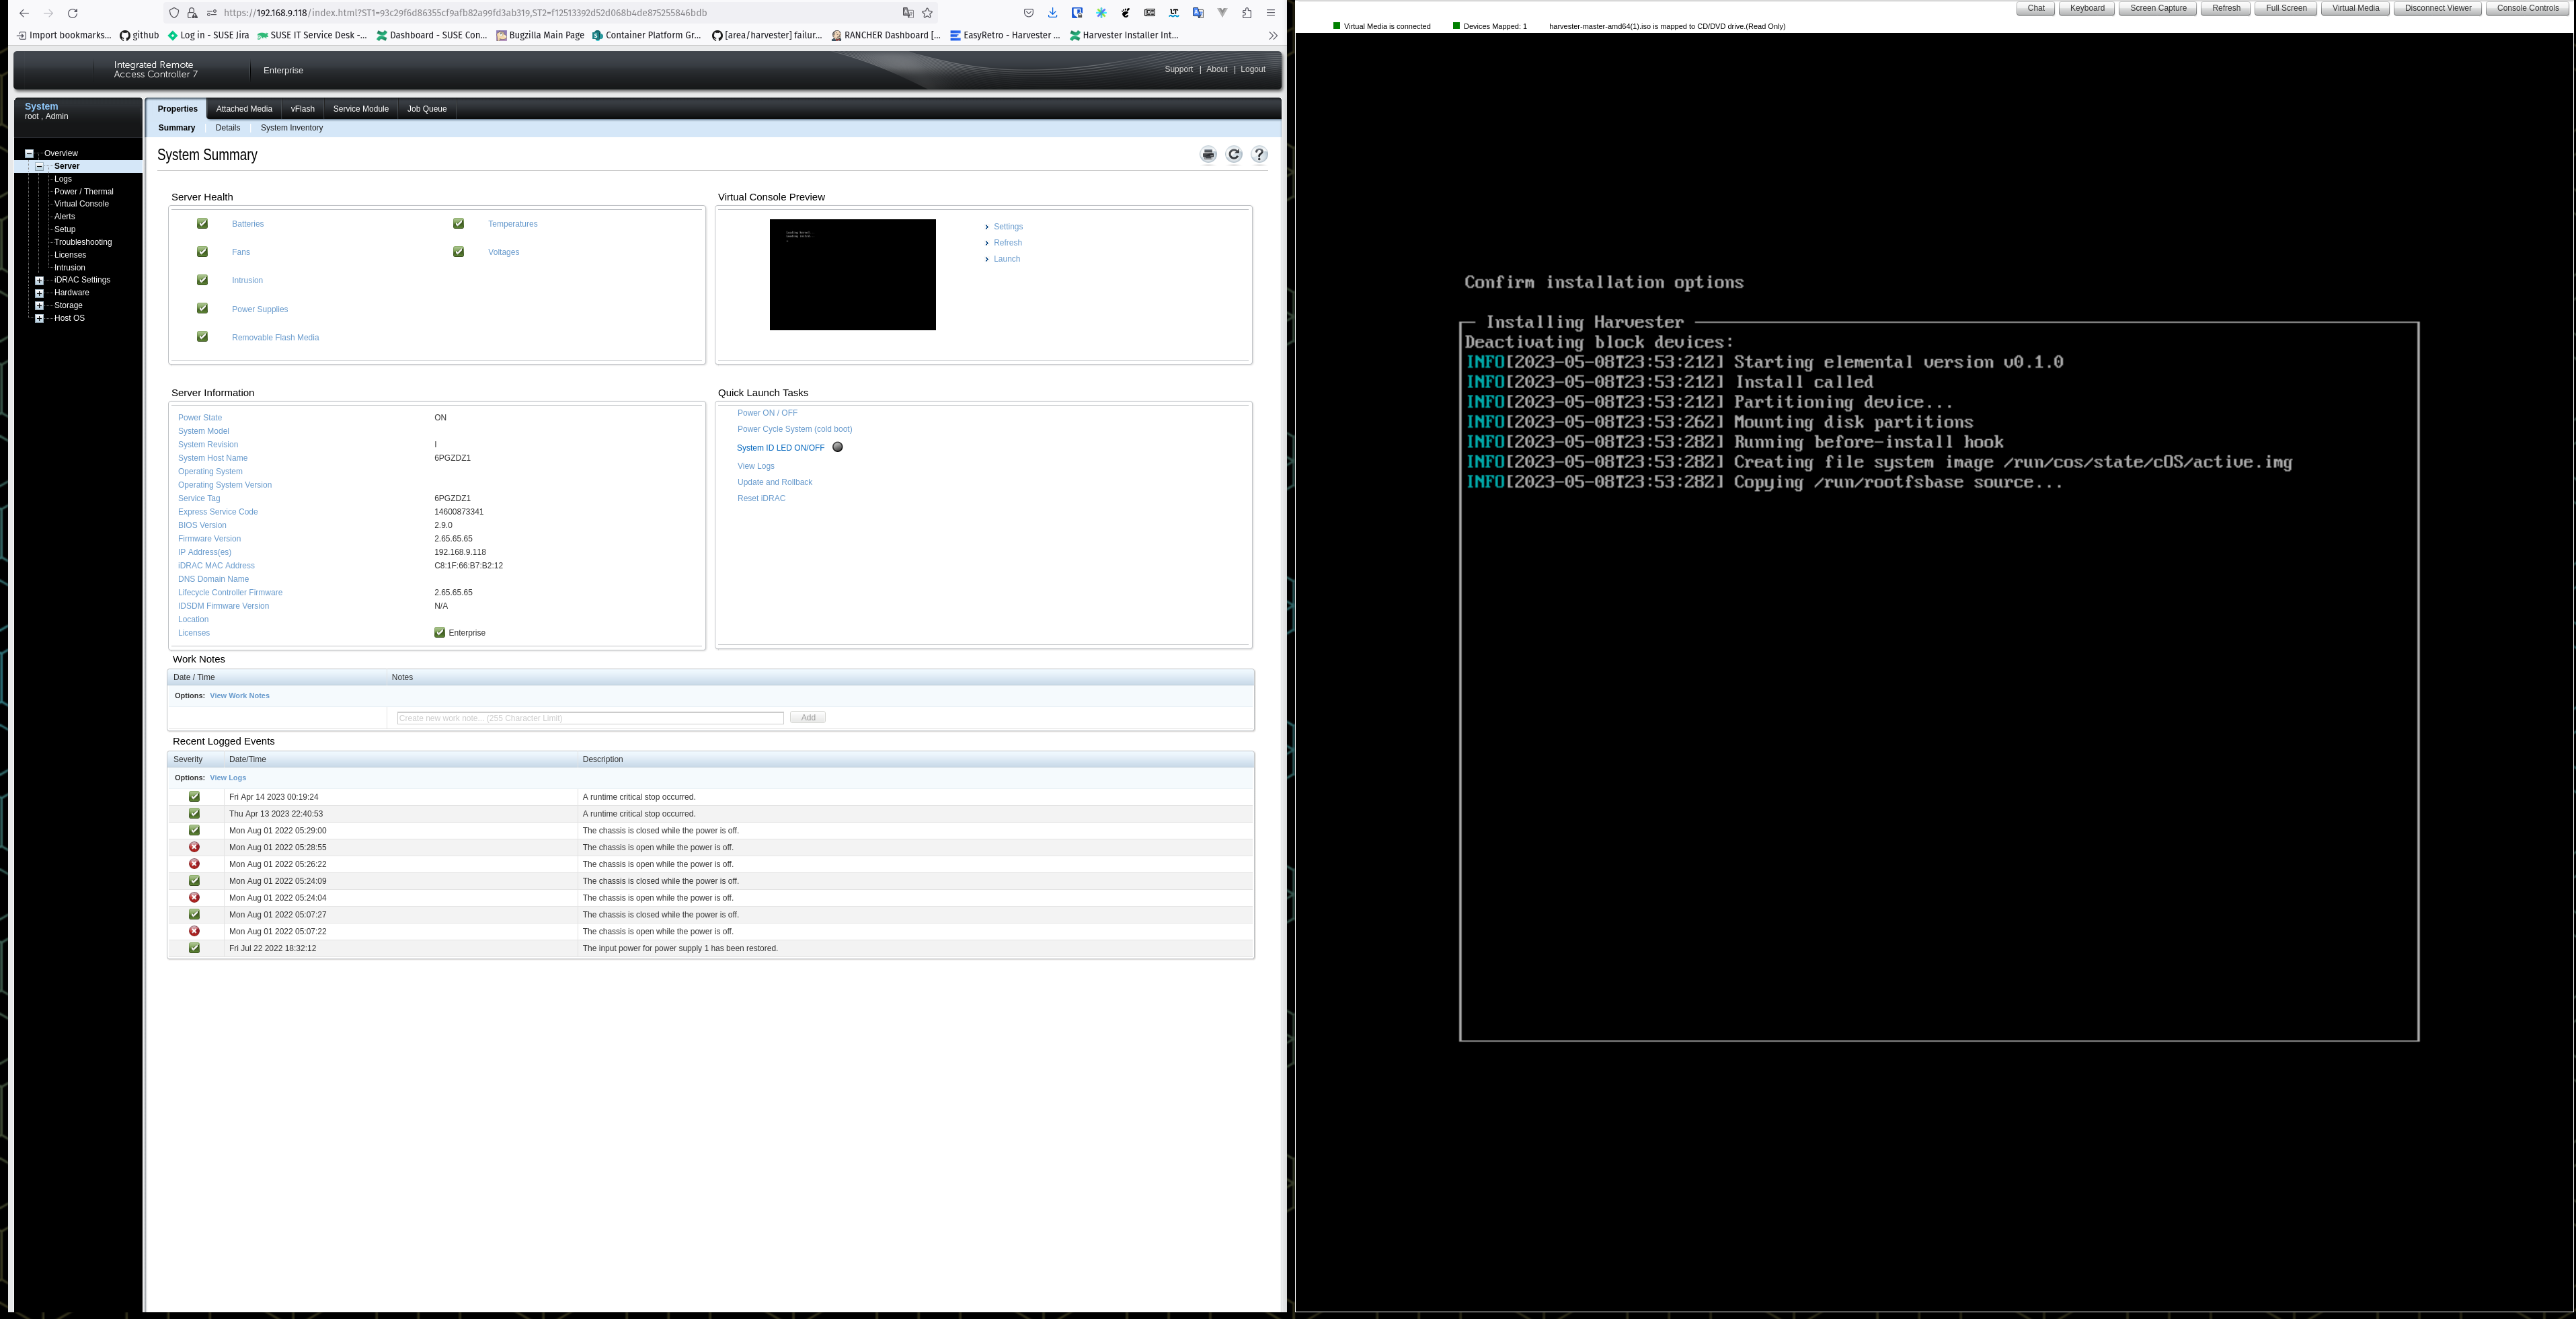Screen dimensions: 2576x1319
Task: Open browser Downloads via download arrow icon
Action: click(x=1052, y=12)
